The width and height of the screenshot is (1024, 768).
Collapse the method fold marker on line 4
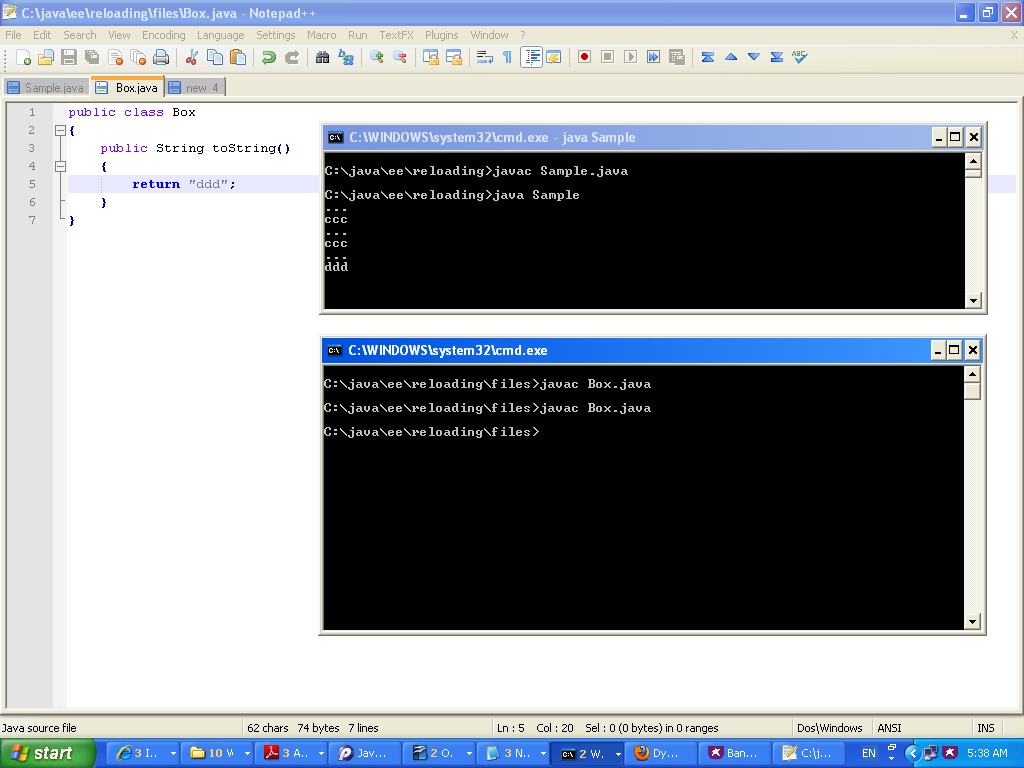point(60,167)
